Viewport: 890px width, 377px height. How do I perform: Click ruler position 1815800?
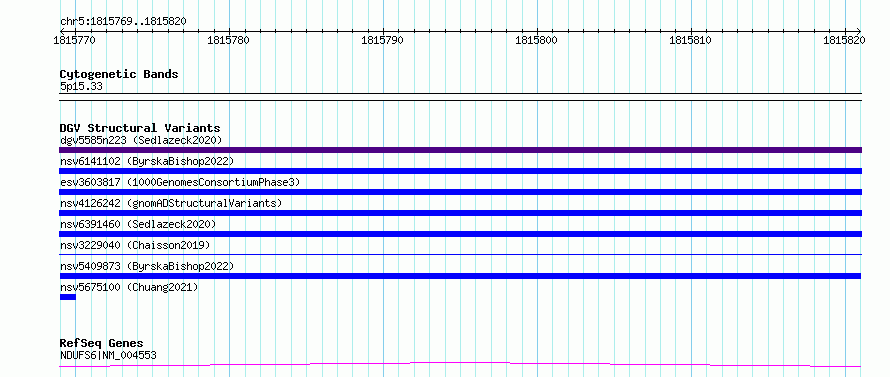pyautogui.click(x=537, y=40)
